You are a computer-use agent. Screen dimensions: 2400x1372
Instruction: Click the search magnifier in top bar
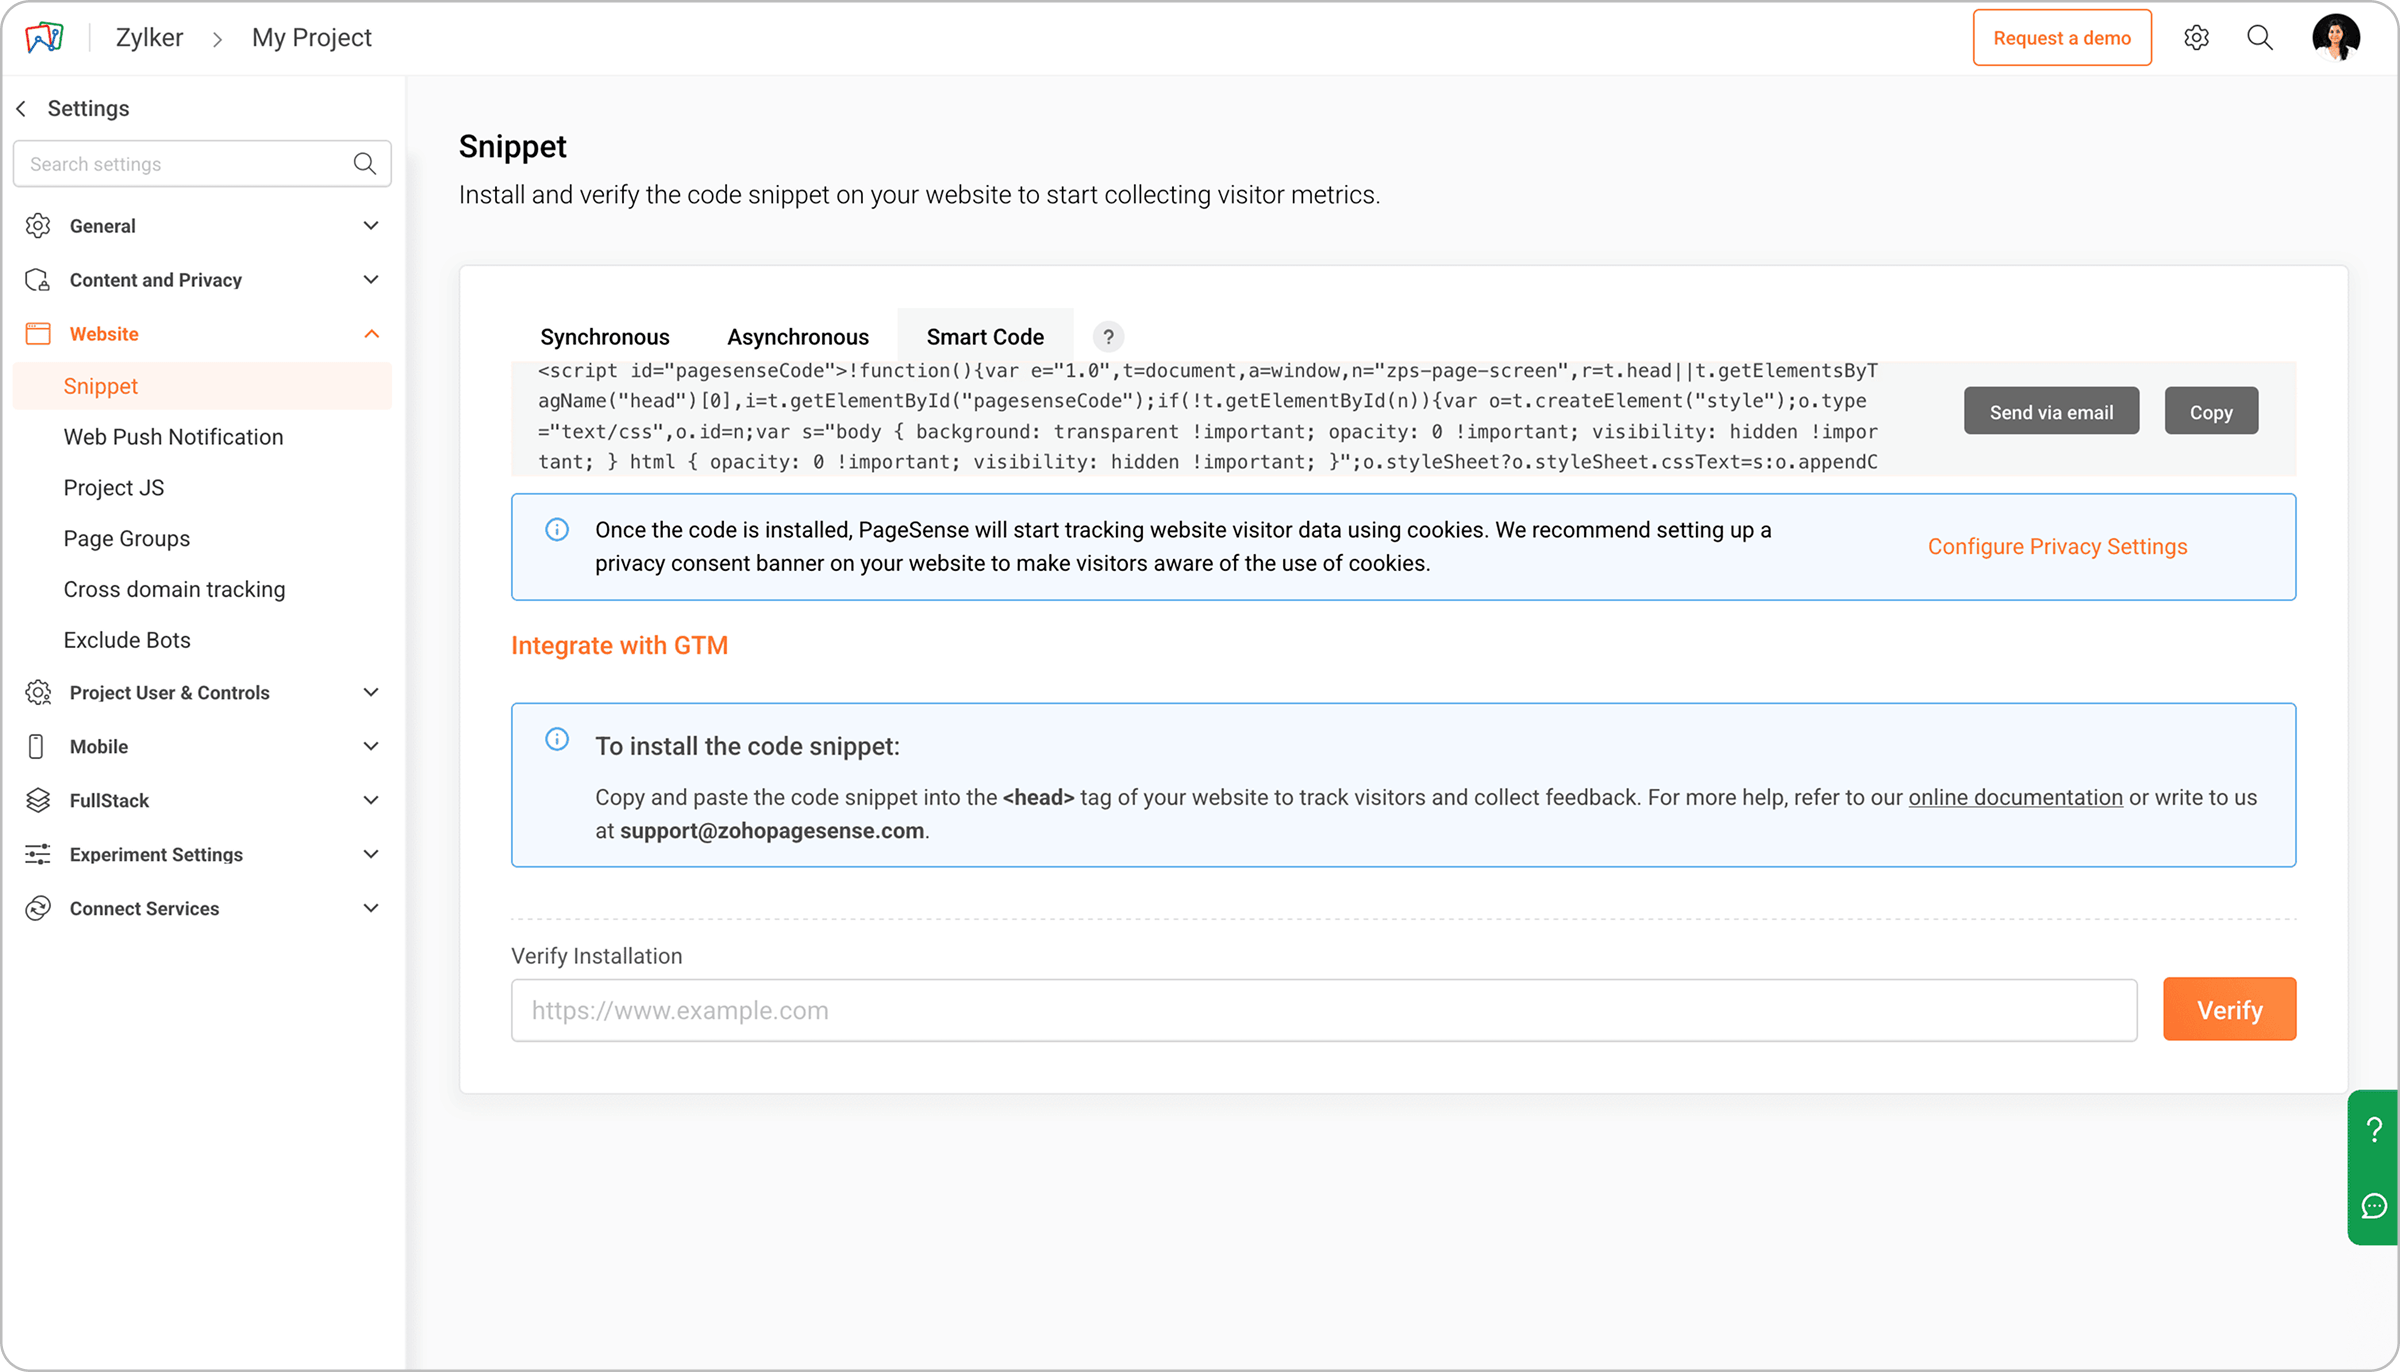pos(2260,38)
